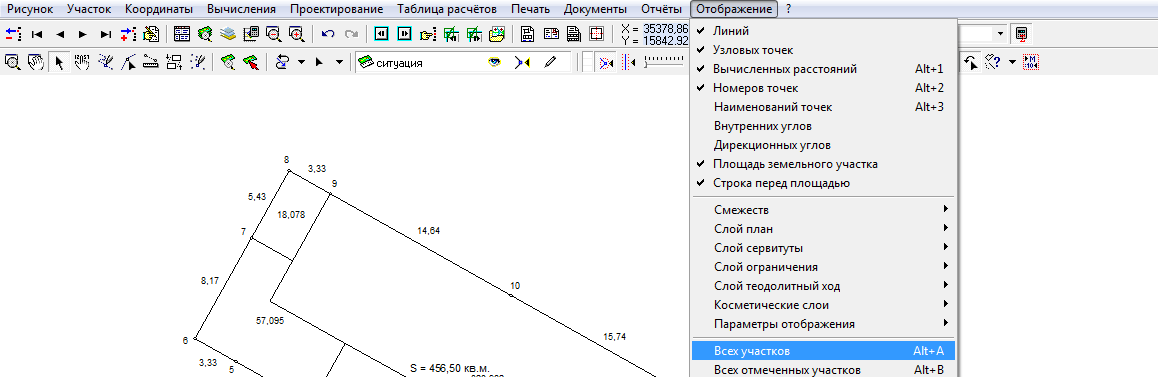Click the cyan framed right arrow button
This screenshot has height=377, width=1158.
pyautogui.click(x=405, y=34)
